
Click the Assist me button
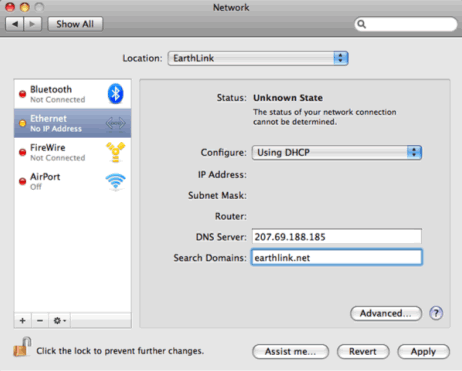pos(290,351)
